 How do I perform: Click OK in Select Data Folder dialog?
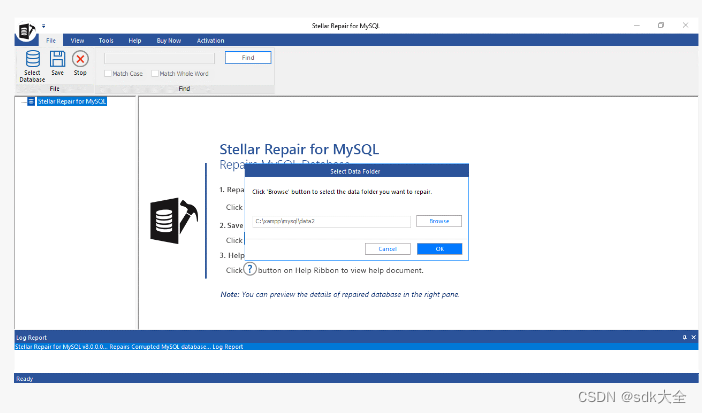[x=439, y=249]
